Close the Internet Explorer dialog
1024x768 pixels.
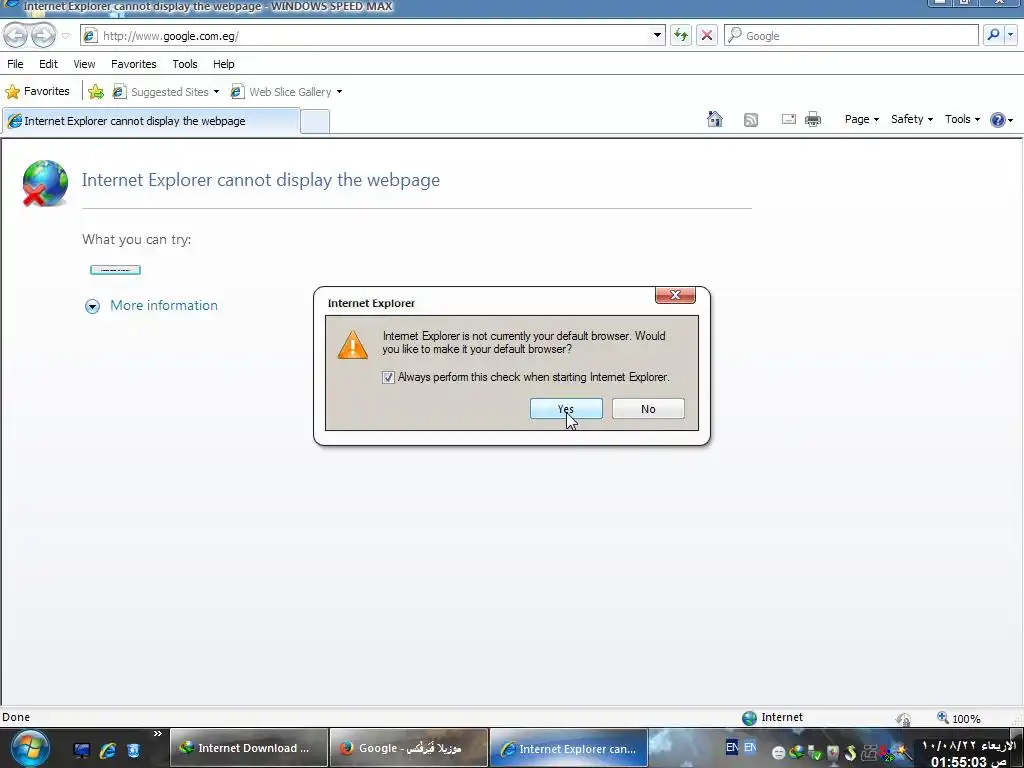[x=675, y=295]
